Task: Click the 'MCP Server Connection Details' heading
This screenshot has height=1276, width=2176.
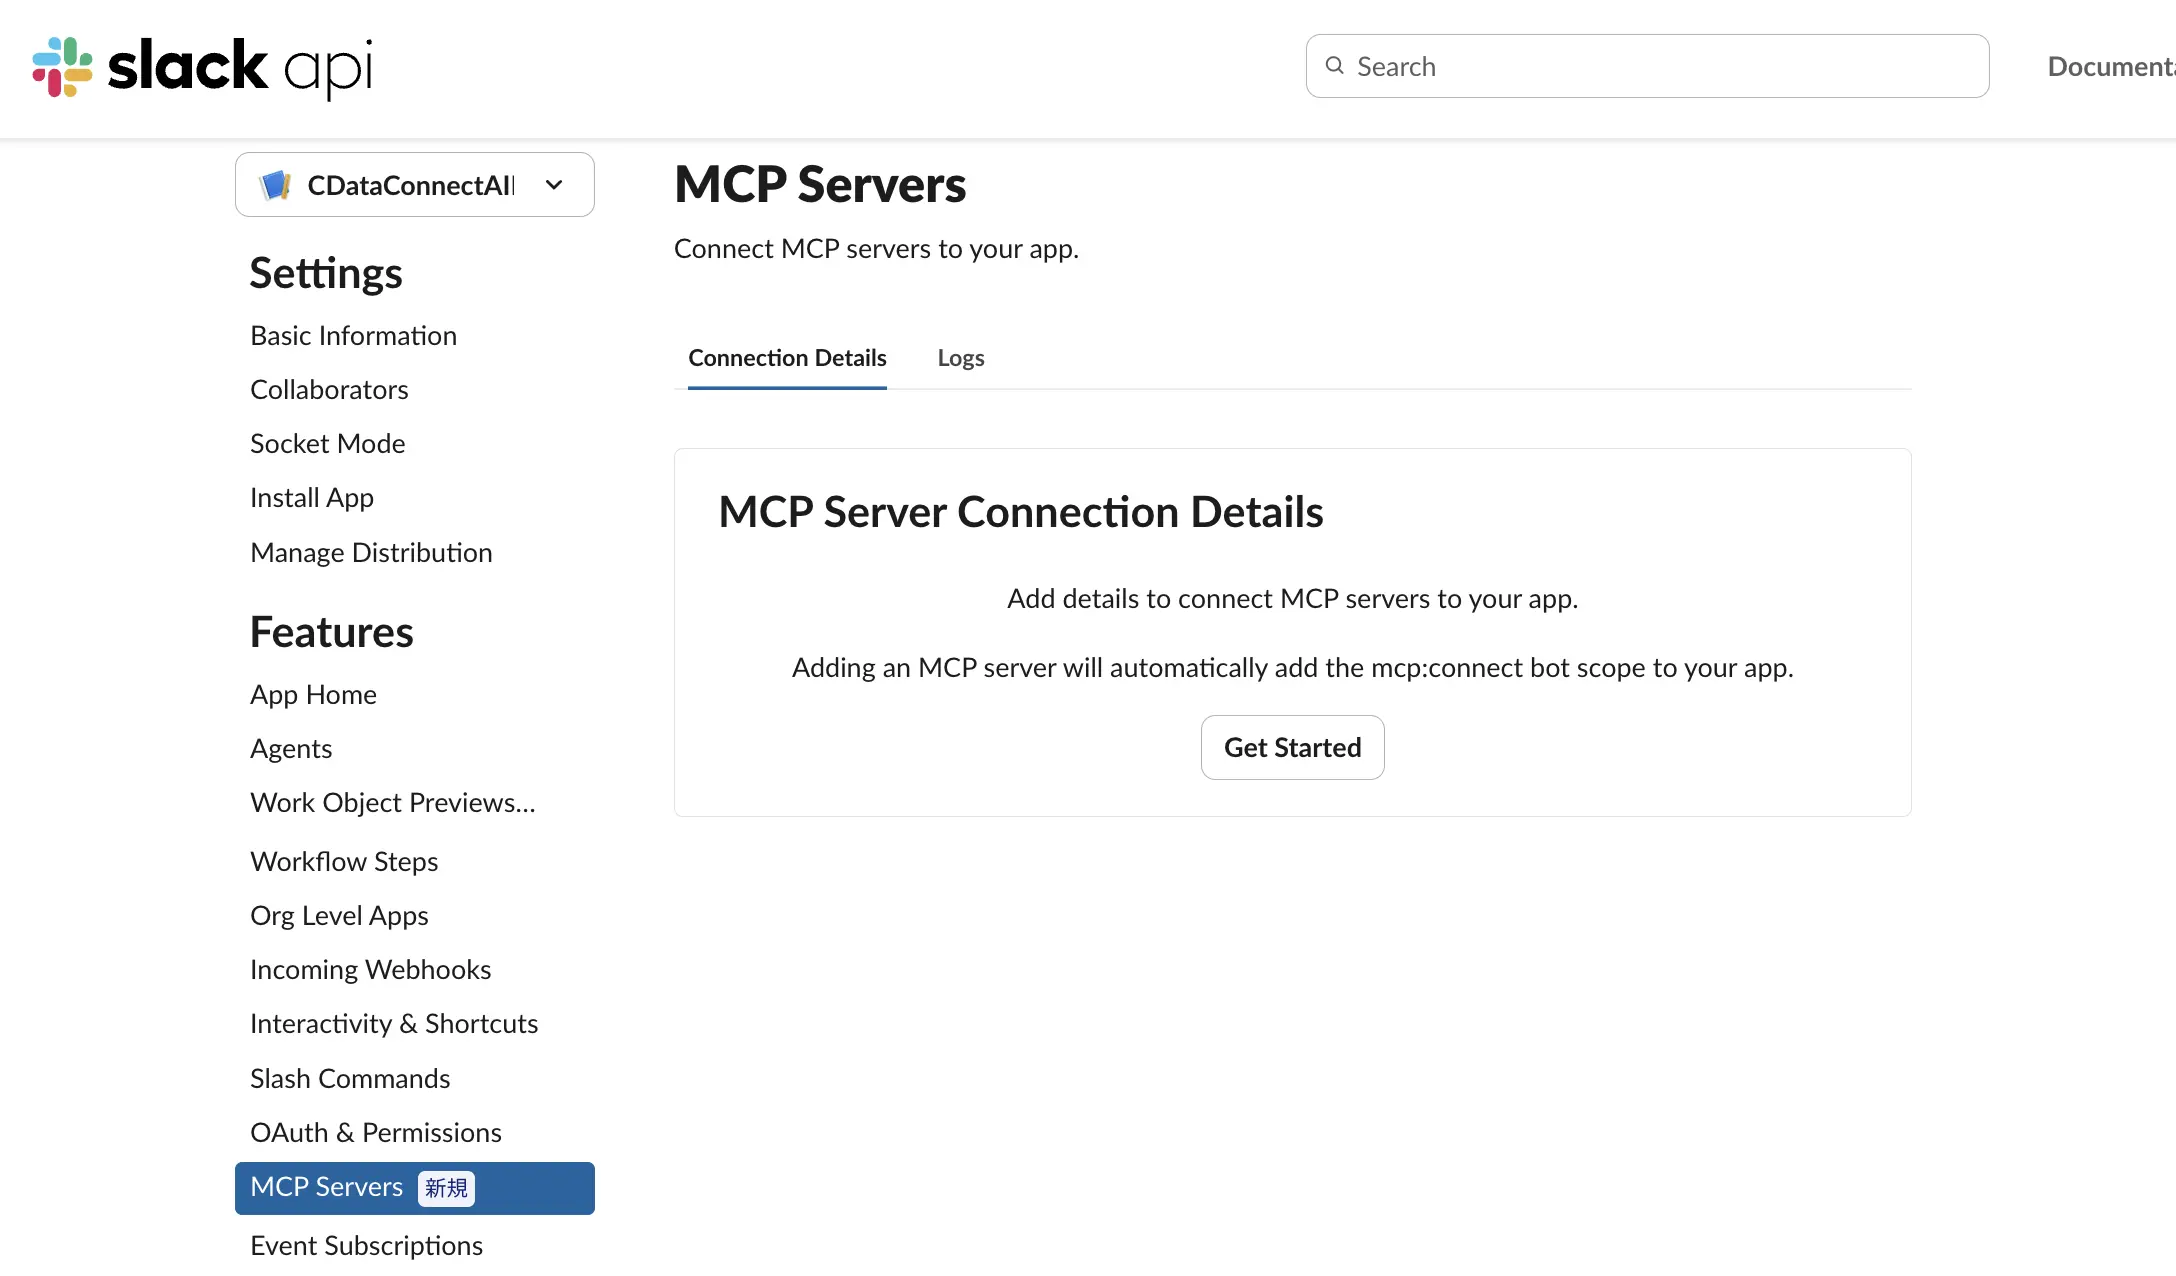Action: (1021, 512)
